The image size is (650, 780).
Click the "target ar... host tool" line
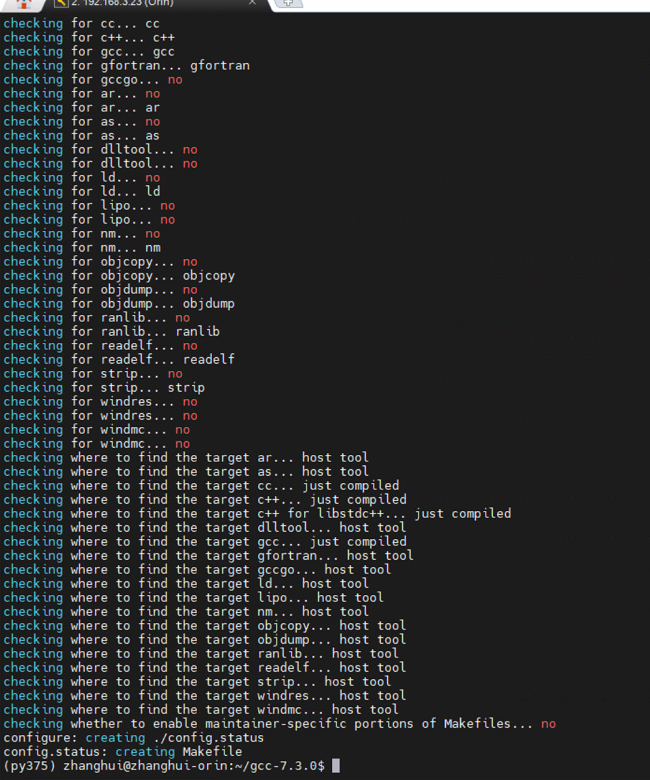pos(186,458)
